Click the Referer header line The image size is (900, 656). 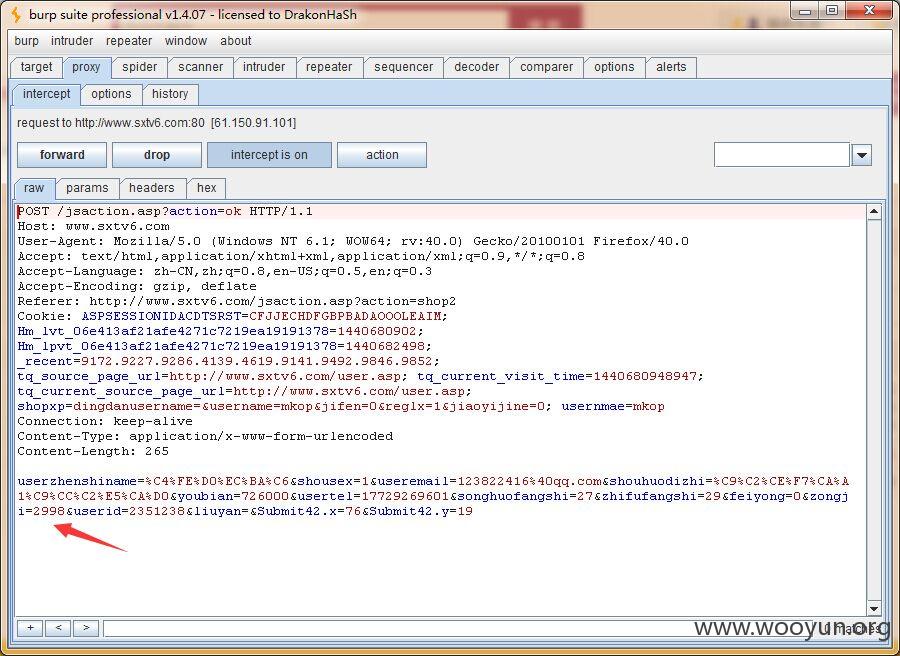(236, 301)
